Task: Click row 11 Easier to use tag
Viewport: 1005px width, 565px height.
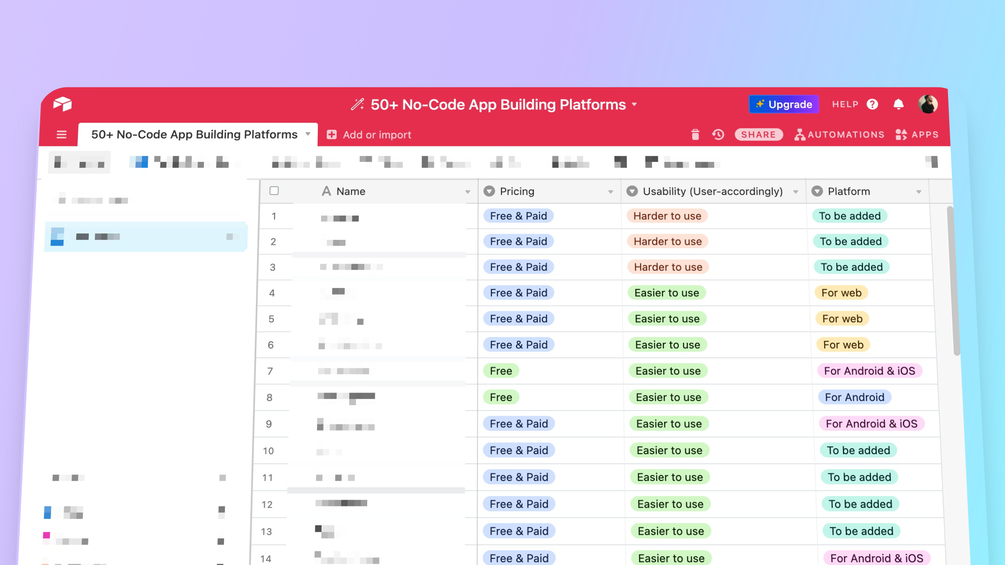Action: (670, 477)
